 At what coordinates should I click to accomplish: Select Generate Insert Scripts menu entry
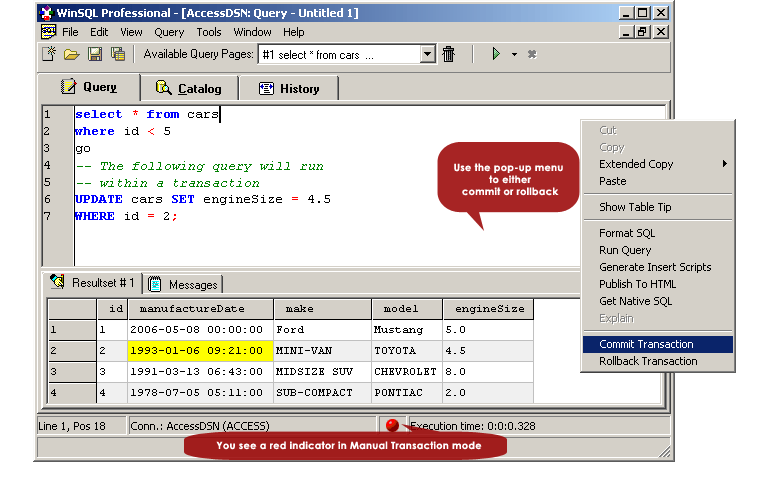point(658,267)
